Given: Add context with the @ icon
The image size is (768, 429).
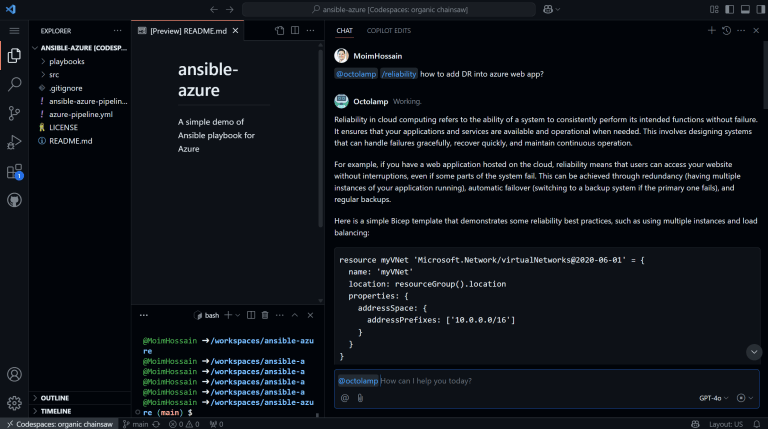Looking at the screenshot, I should pyautogui.click(x=345, y=398).
